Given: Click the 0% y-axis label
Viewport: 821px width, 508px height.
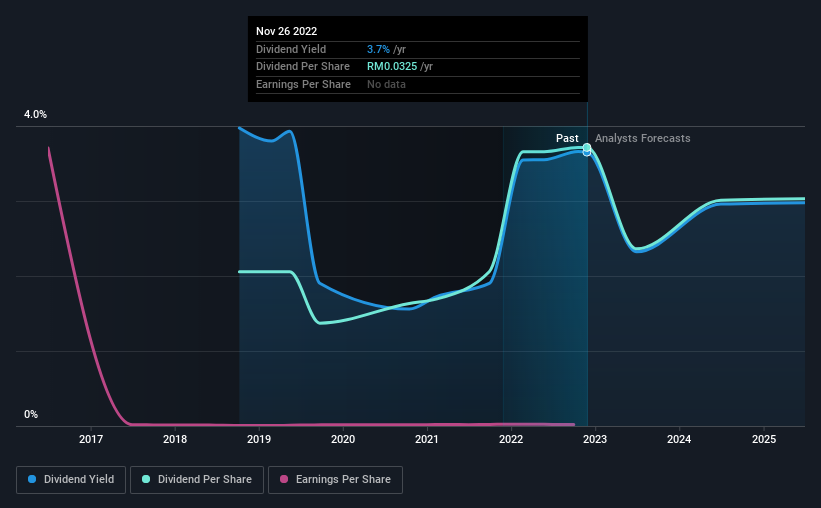Looking at the screenshot, I should (31, 414).
